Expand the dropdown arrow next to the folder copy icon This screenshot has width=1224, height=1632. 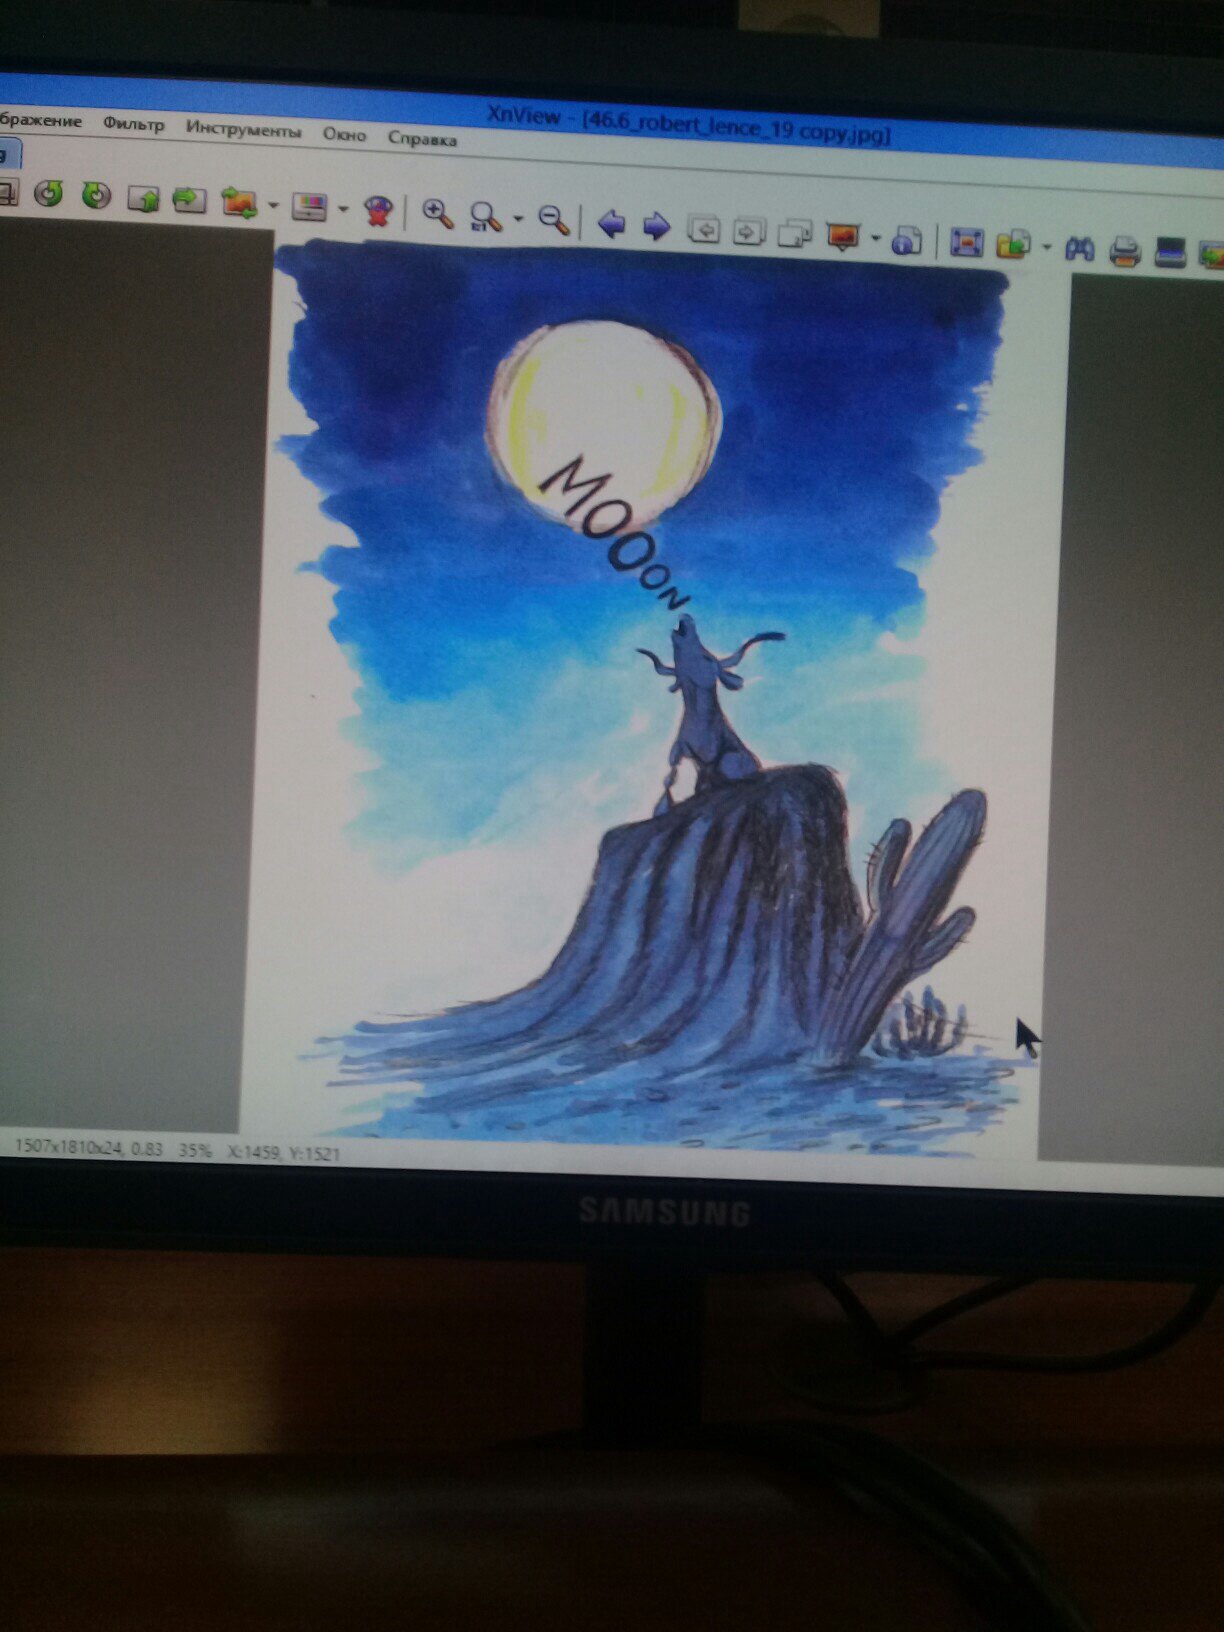click(x=1046, y=246)
